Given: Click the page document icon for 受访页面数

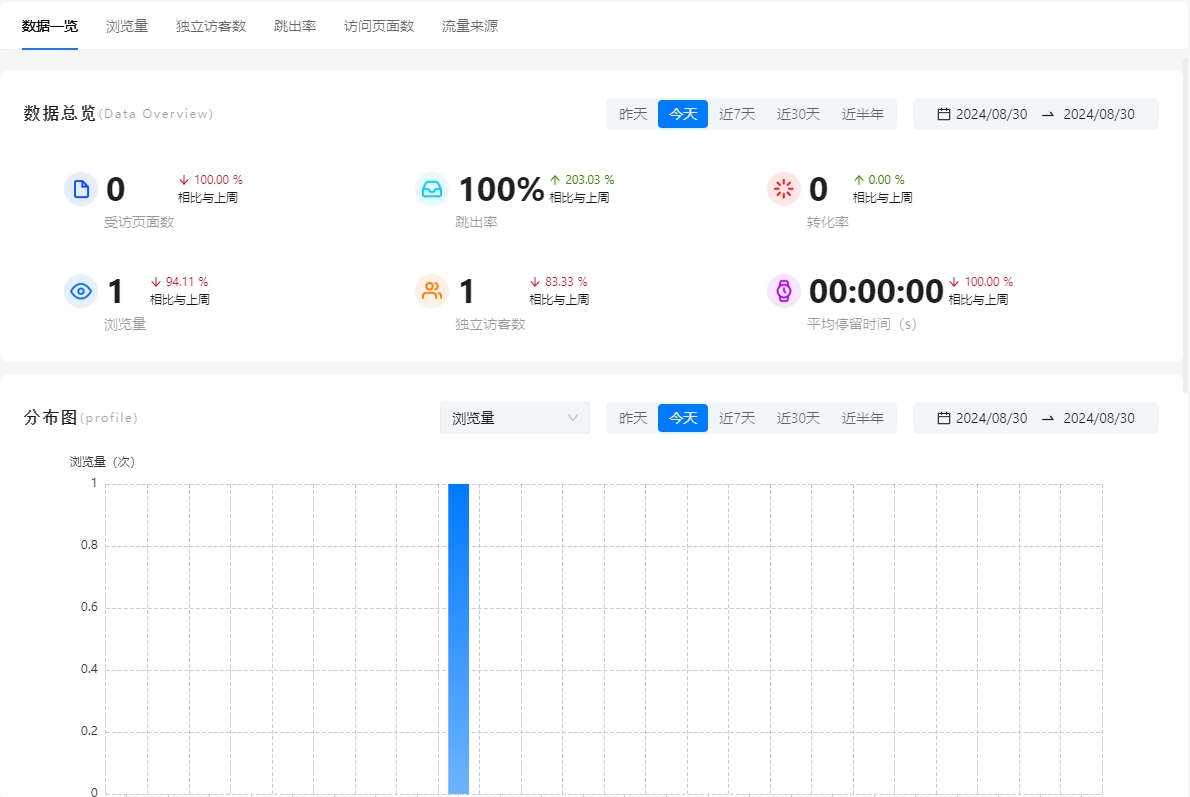Looking at the screenshot, I should point(81,189).
